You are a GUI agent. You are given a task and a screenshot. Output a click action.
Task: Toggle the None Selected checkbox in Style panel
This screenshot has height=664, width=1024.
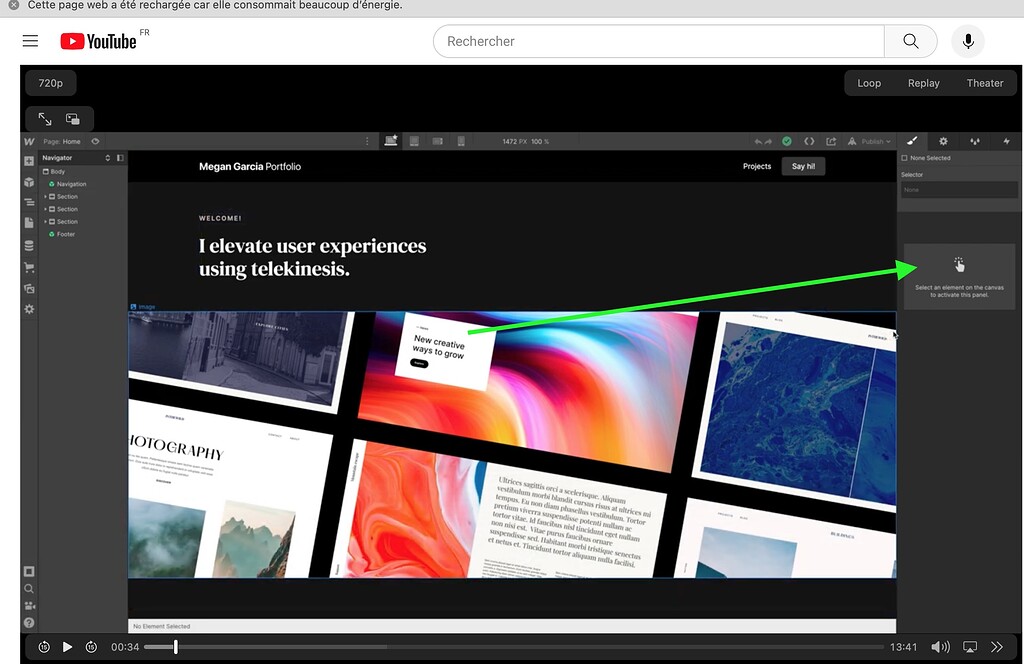click(x=905, y=157)
